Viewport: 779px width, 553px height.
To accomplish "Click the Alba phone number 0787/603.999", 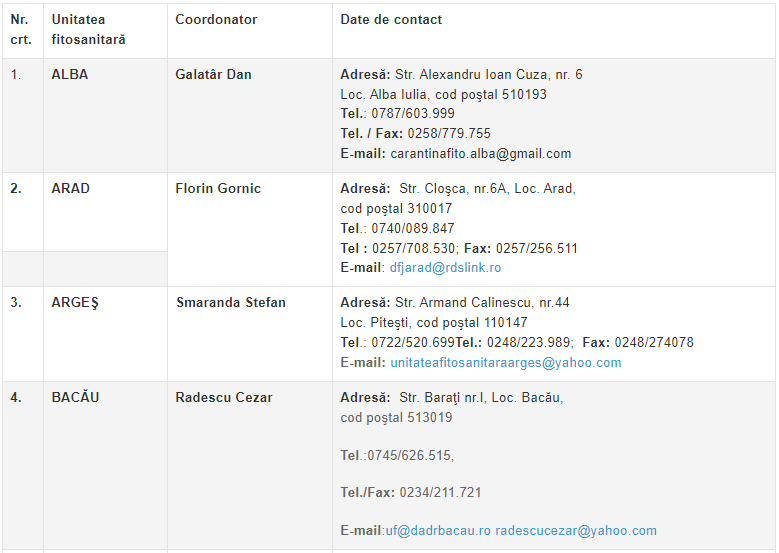I will tap(413, 114).
